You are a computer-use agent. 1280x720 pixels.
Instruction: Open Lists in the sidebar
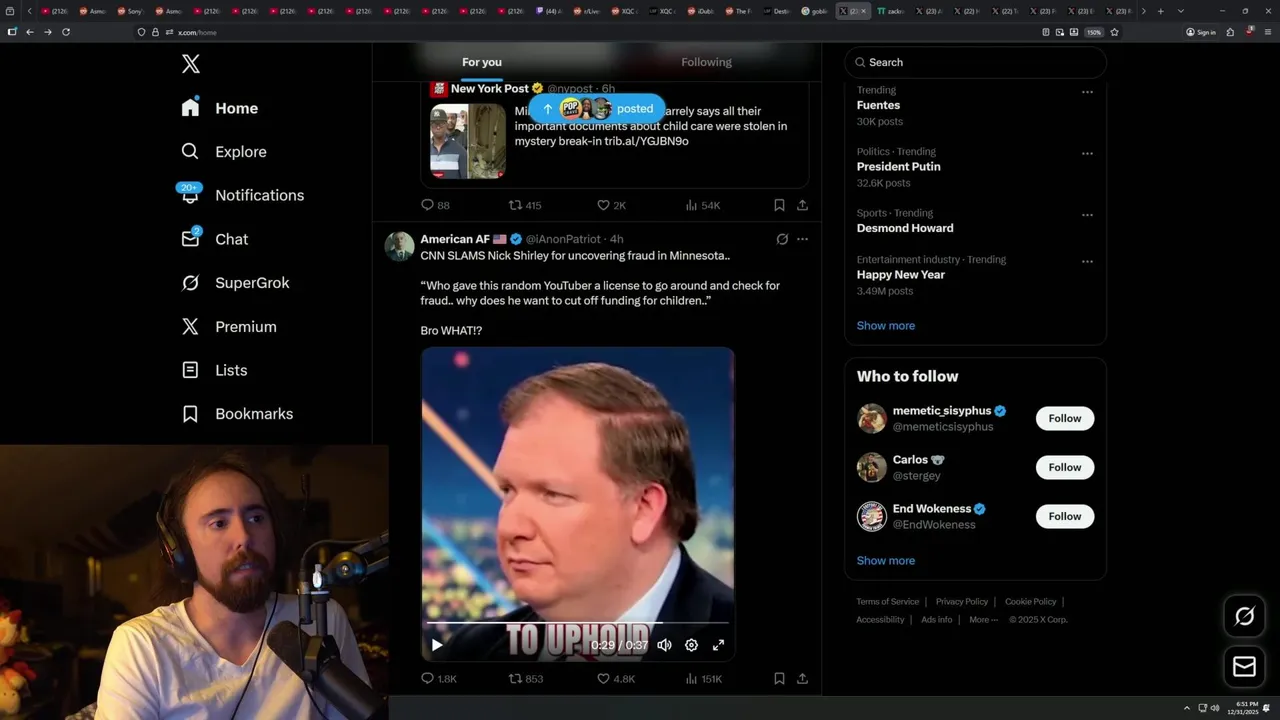click(214, 370)
